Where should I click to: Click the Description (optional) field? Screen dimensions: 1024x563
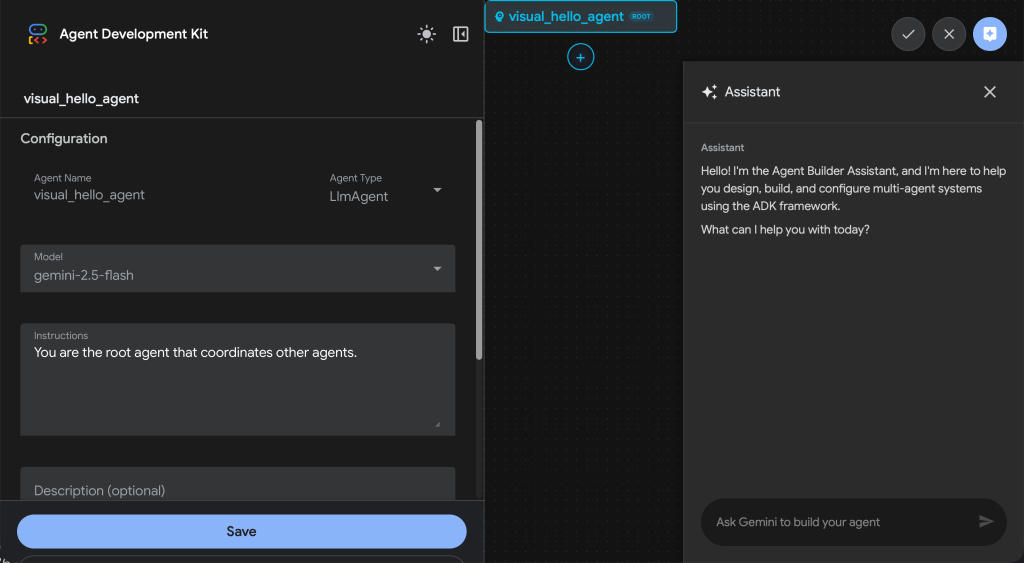tap(237, 490)
